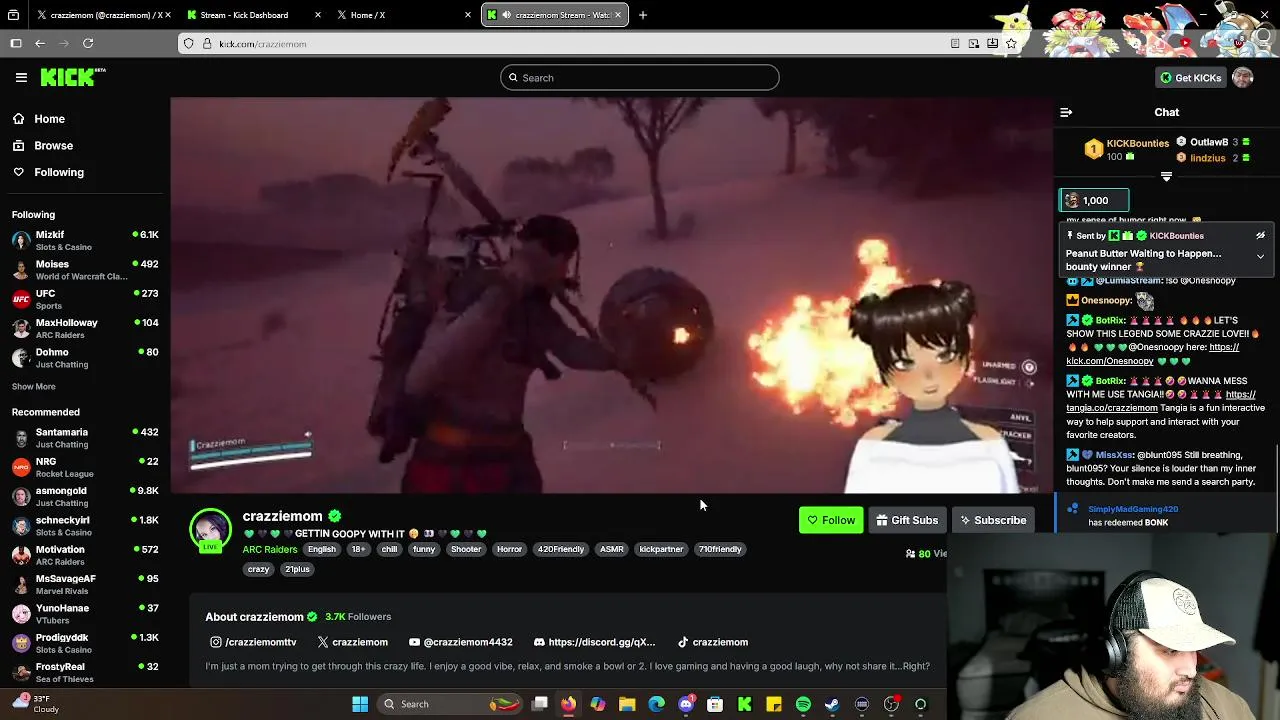Viewport: 1280px width, 720px height.
Task: Open asmongold in Recommended list
Action: [85, 497]
